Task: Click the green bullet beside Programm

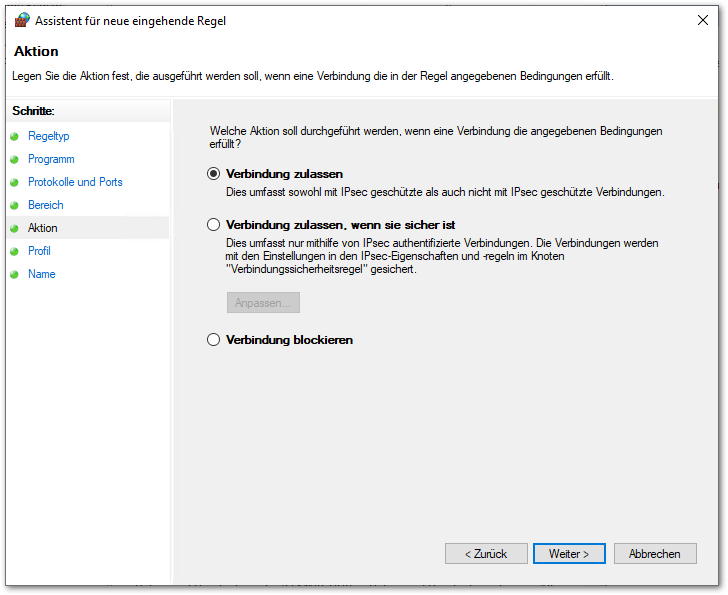Action: click(x=15, y=160)
